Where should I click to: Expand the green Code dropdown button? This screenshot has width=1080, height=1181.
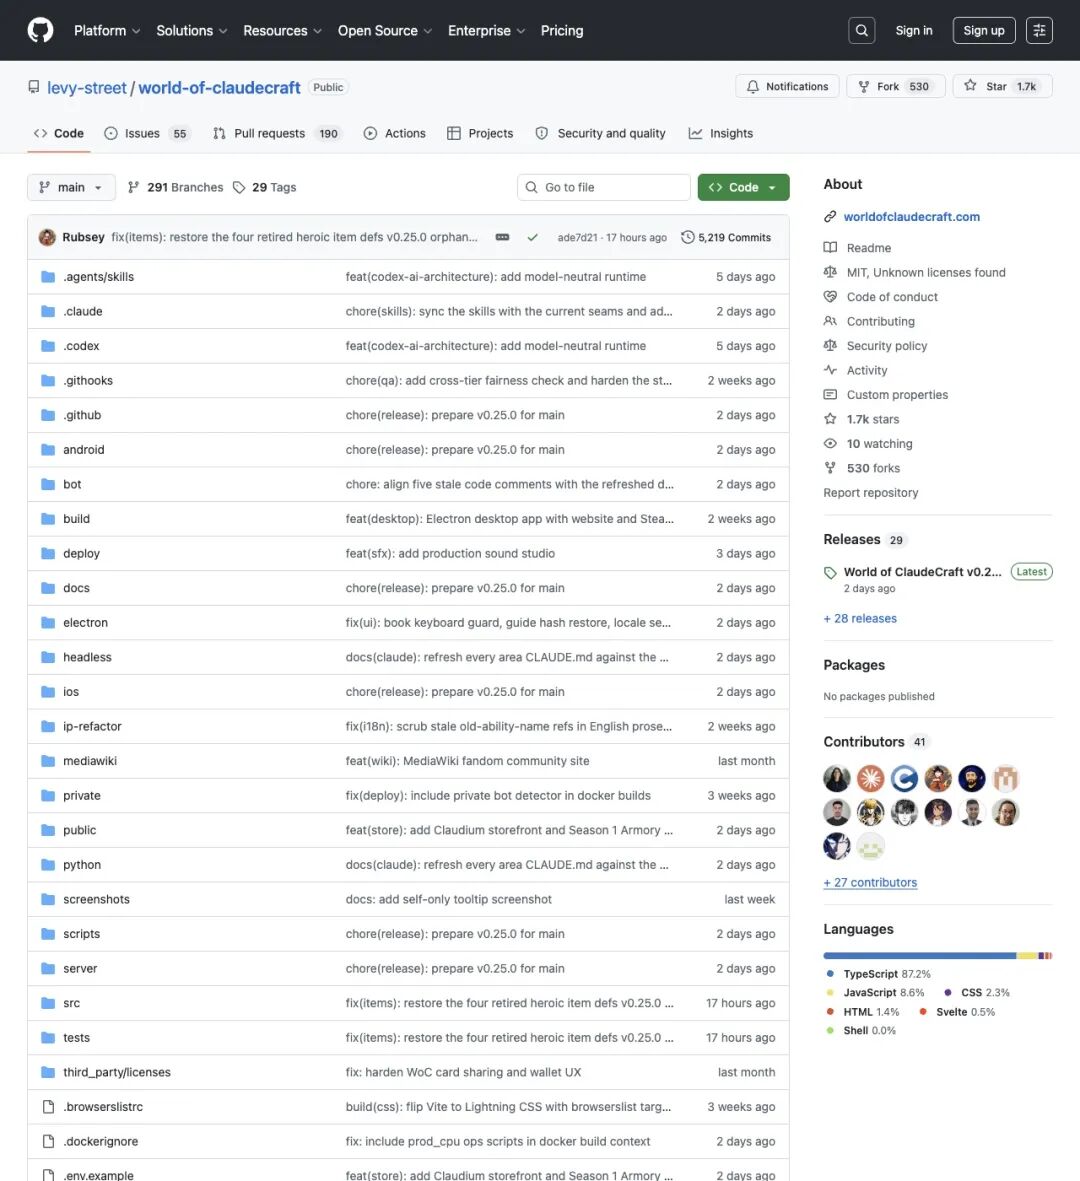pos(743,188)
